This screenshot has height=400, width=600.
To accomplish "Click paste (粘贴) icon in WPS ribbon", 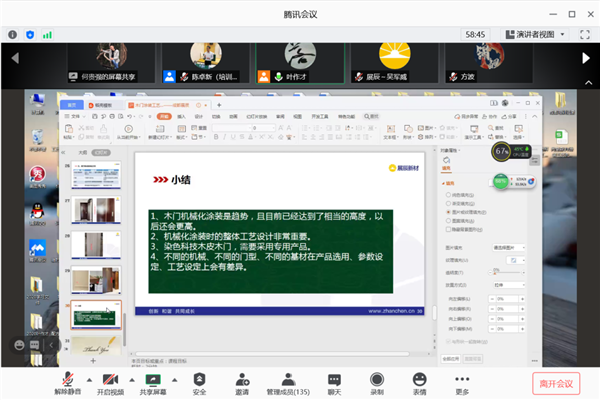I will coord(68,131).
